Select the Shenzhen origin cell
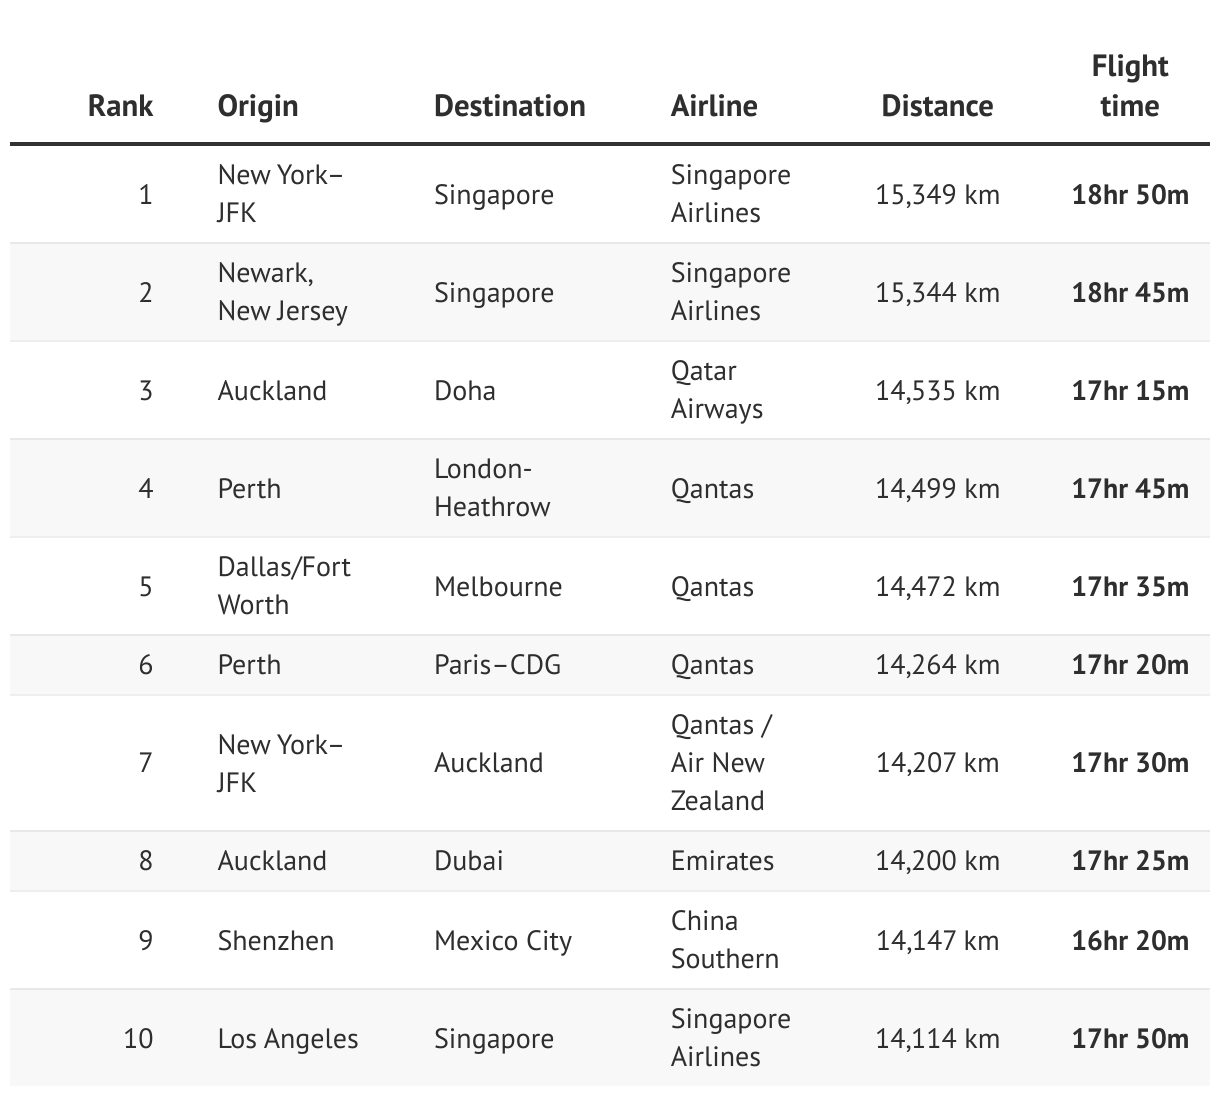 pos(275,941)
